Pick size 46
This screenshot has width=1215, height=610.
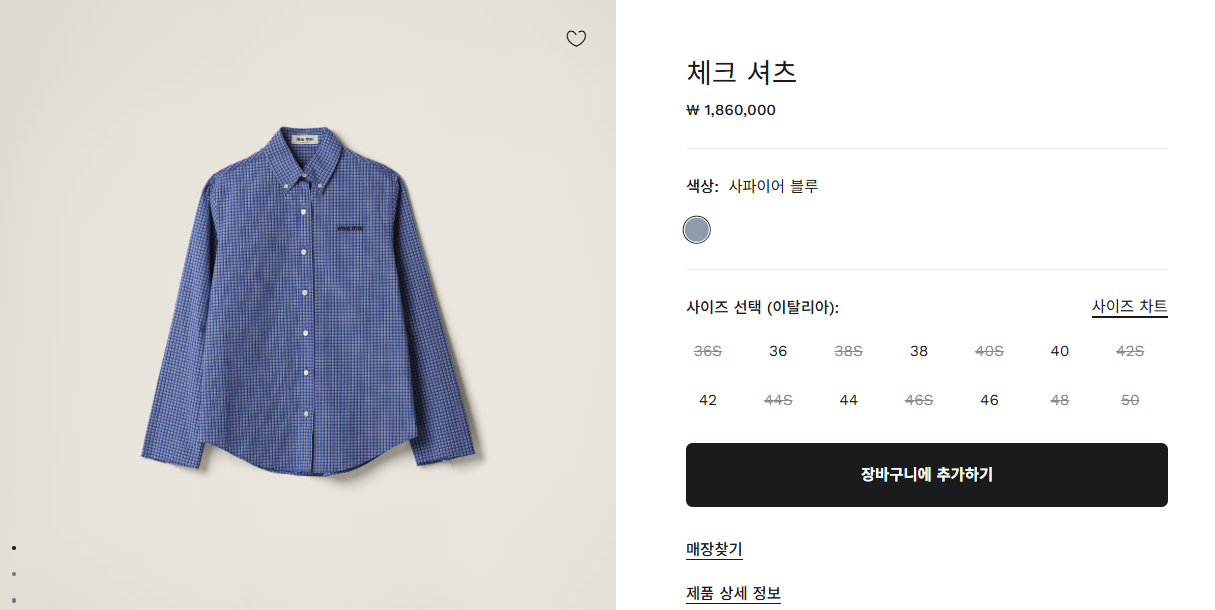coord(989,400)
